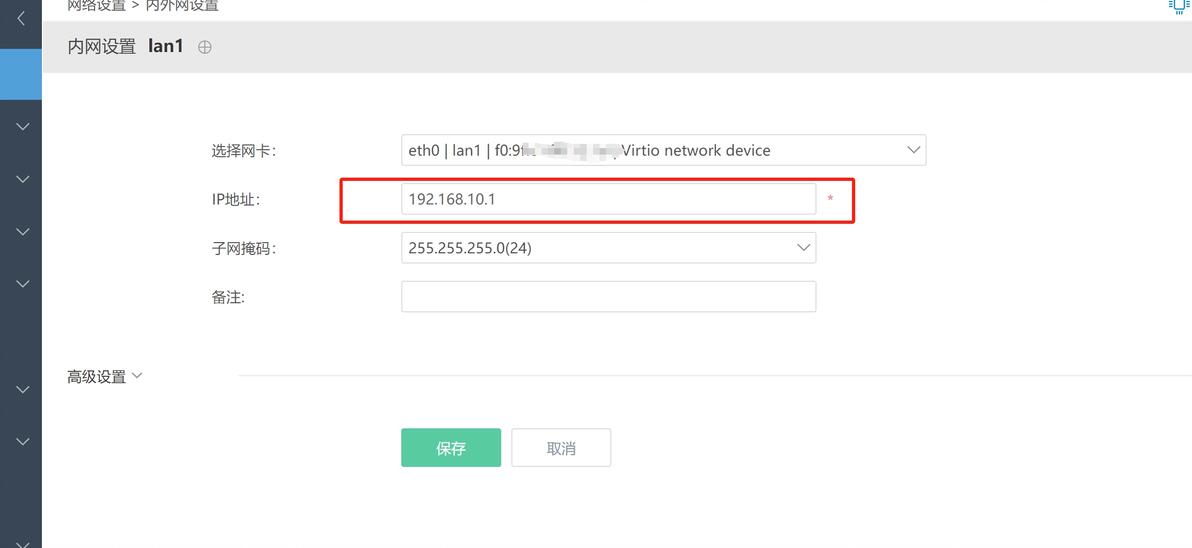Viewport: 1192px width, 548px height.
Task: Open the 选择网卡 network card dropdown
Action: coord(663,150)
